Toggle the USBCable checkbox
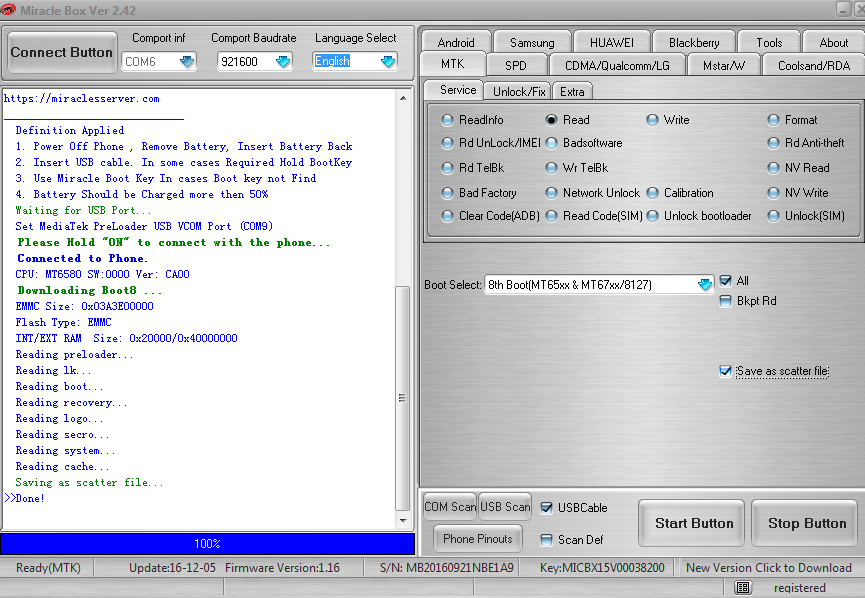This screenshot has width=865, height=598. tap(546, 508)
